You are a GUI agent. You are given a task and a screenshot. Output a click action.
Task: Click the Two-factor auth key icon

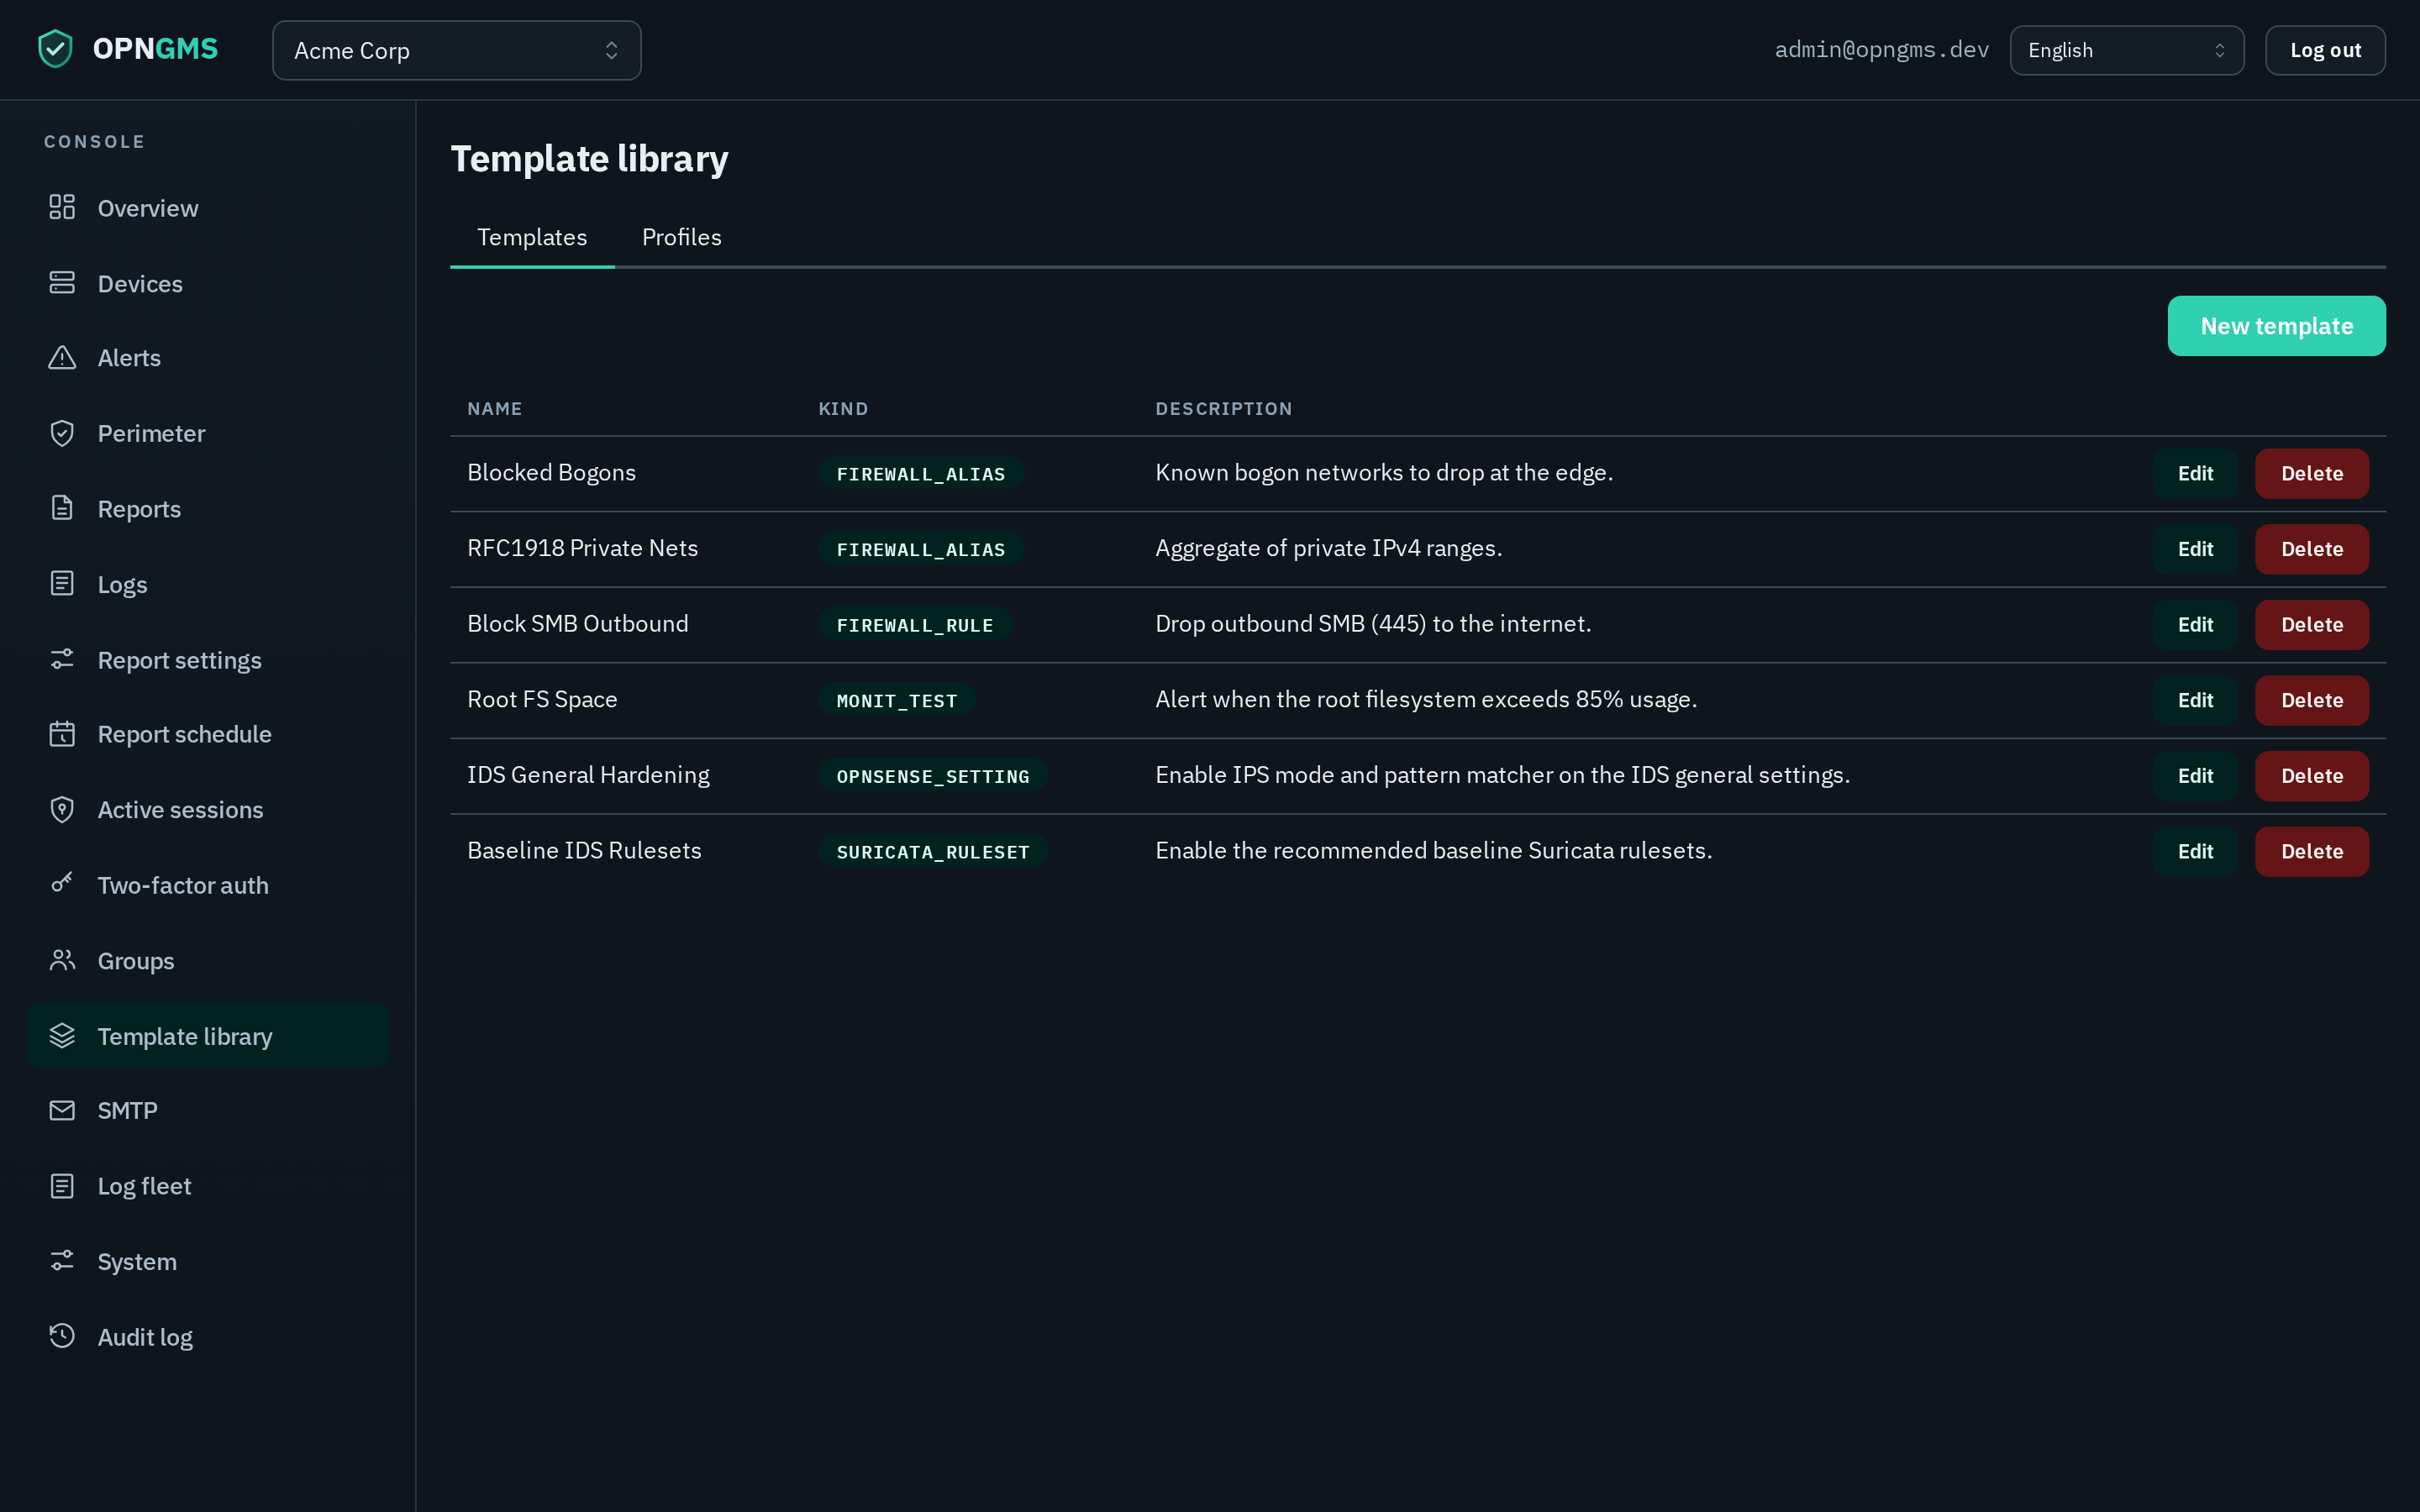(x=62, y=884)
